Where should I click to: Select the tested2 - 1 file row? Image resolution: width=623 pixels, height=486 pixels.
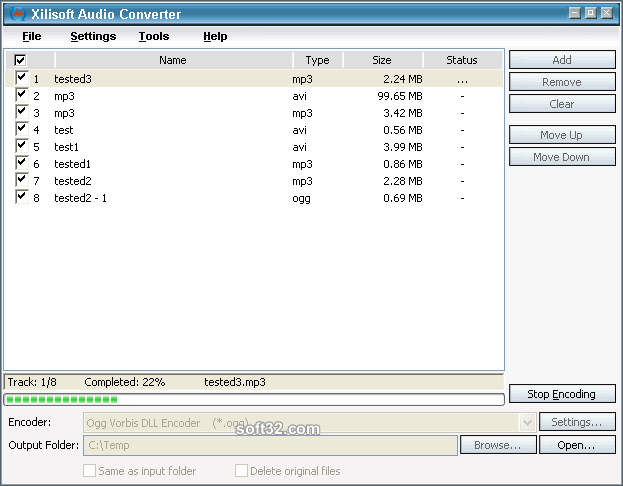click(254, 198)
